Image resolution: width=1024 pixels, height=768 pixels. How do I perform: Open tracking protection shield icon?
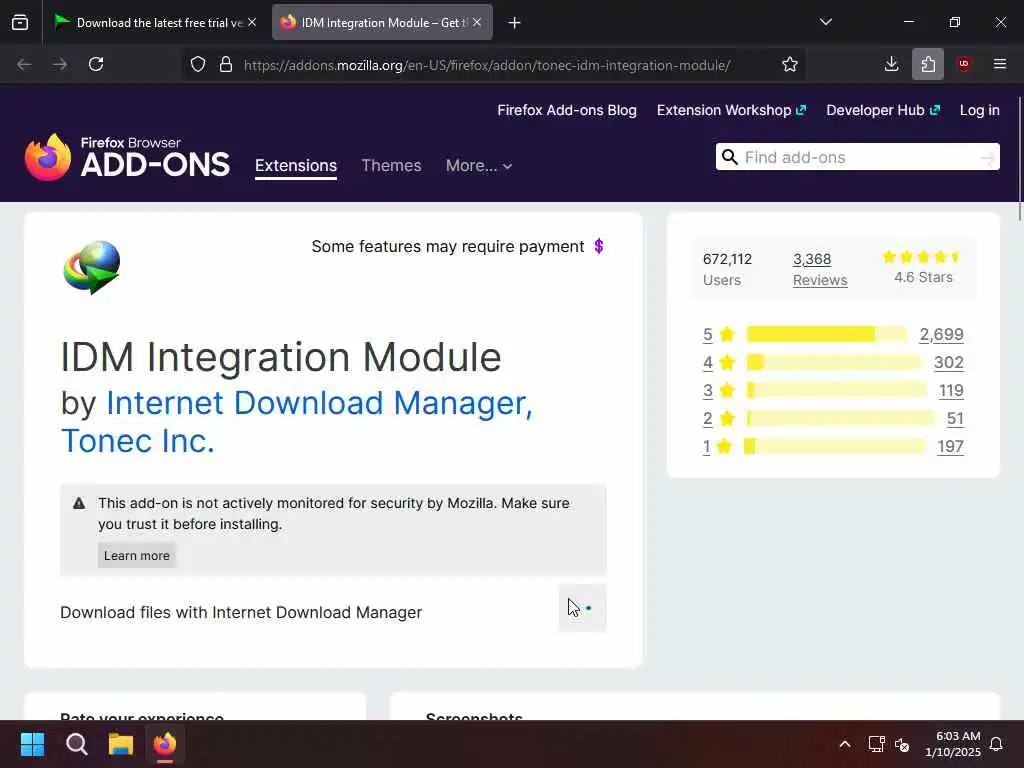(198, 64)
